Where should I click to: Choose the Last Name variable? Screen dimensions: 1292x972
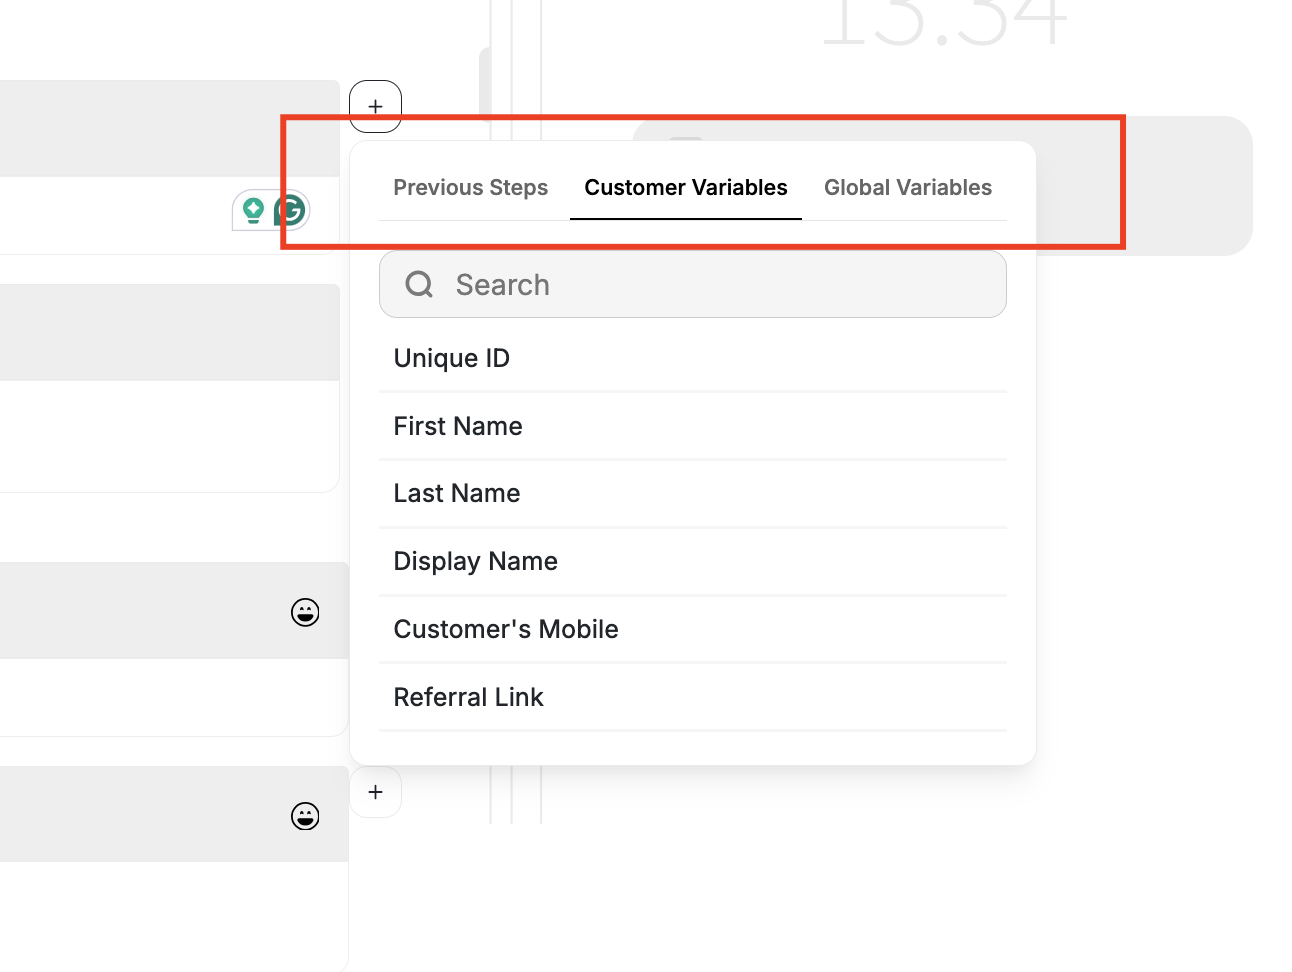(x=456, y=493)
